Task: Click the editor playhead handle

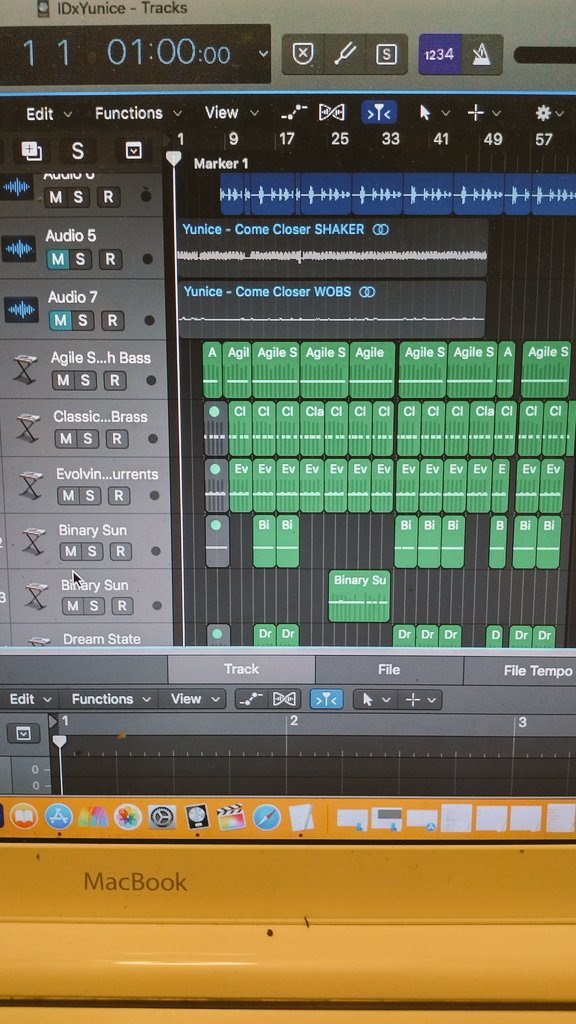Action: [x=59, y=741]
